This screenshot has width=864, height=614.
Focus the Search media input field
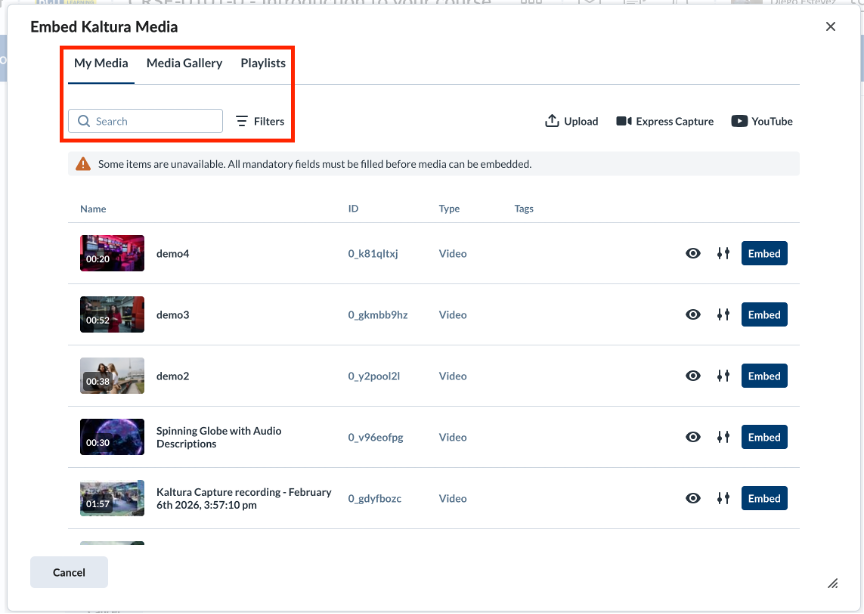tap(145, 121)
